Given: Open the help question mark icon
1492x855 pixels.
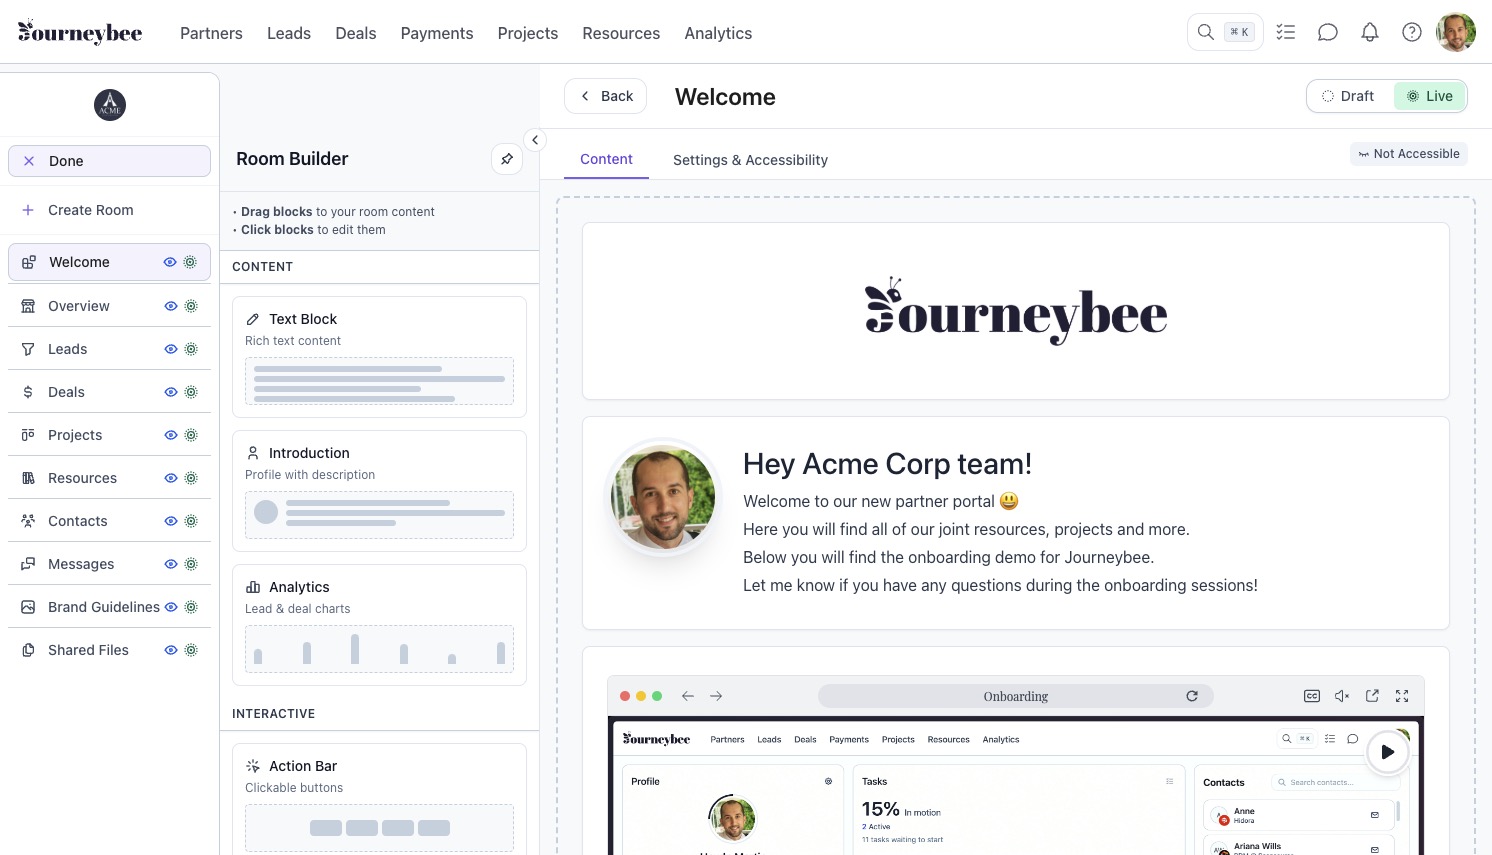Looking at the screenshot, I should click(x=1412, y=32).
